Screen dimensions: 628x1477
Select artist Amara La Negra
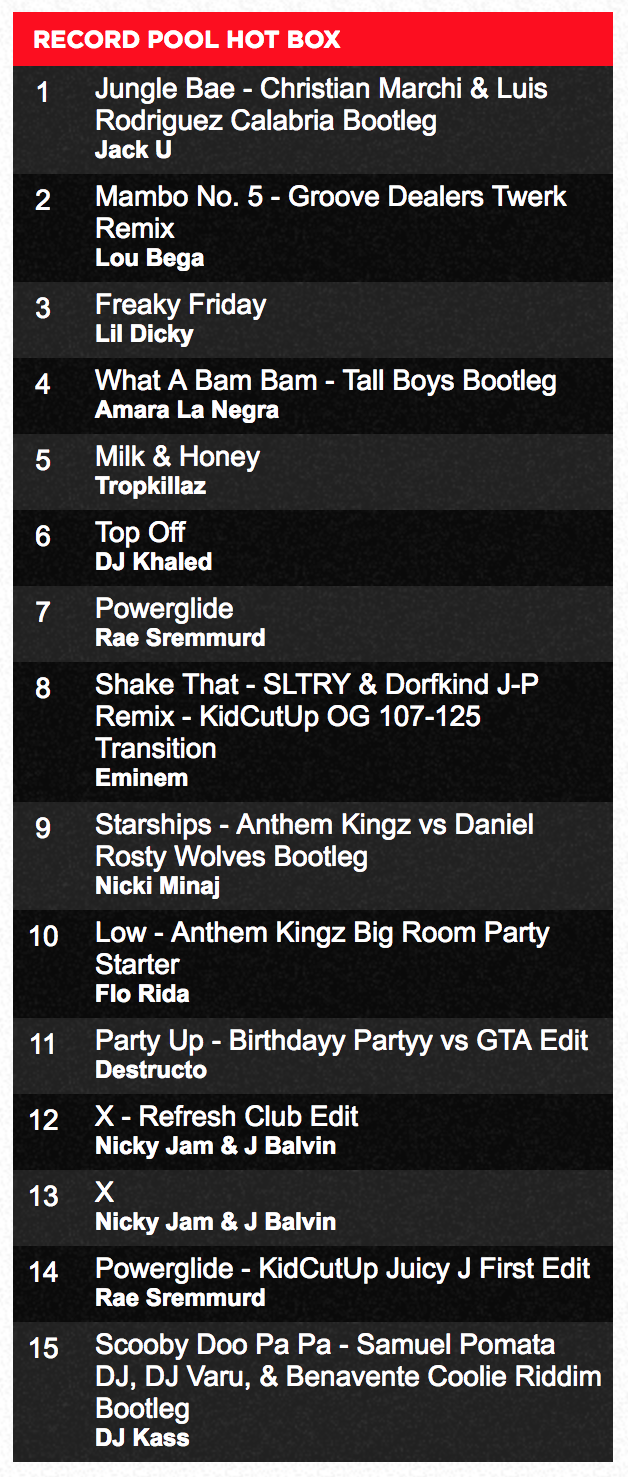(187, 410)
